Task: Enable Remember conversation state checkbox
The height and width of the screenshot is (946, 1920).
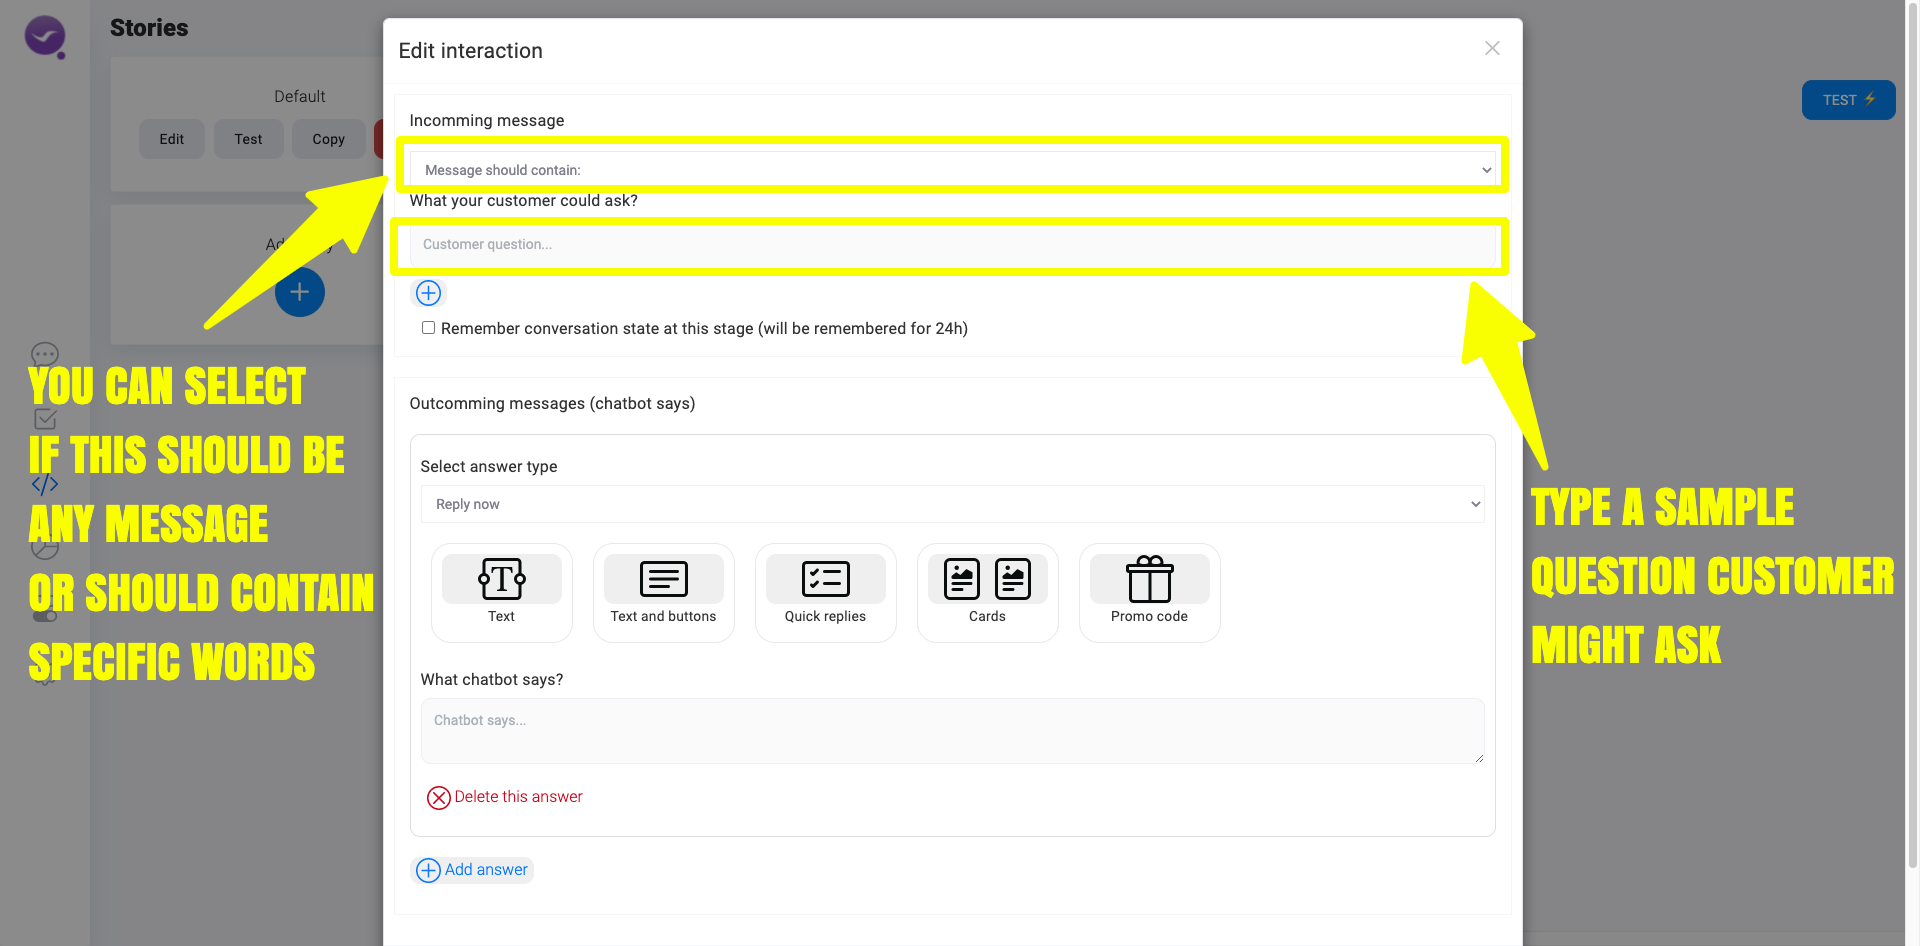Action: [428, 328]
